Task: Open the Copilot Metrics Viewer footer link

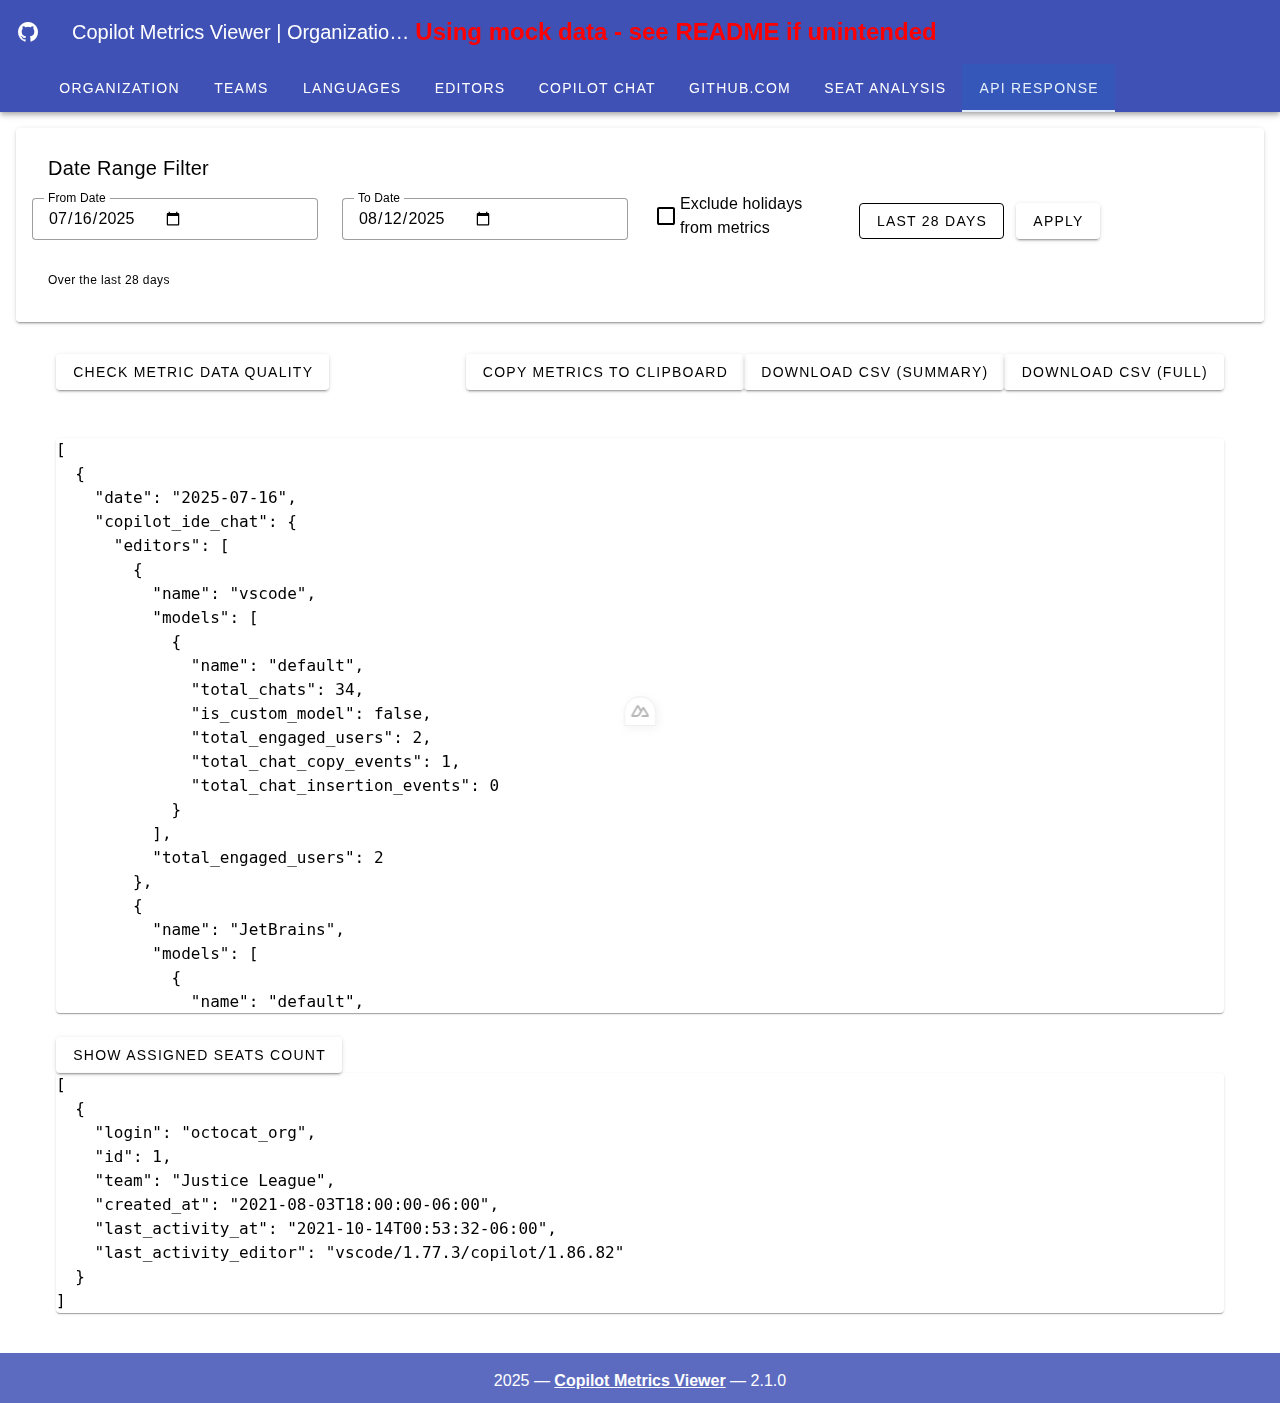Action: (639, 1380)
